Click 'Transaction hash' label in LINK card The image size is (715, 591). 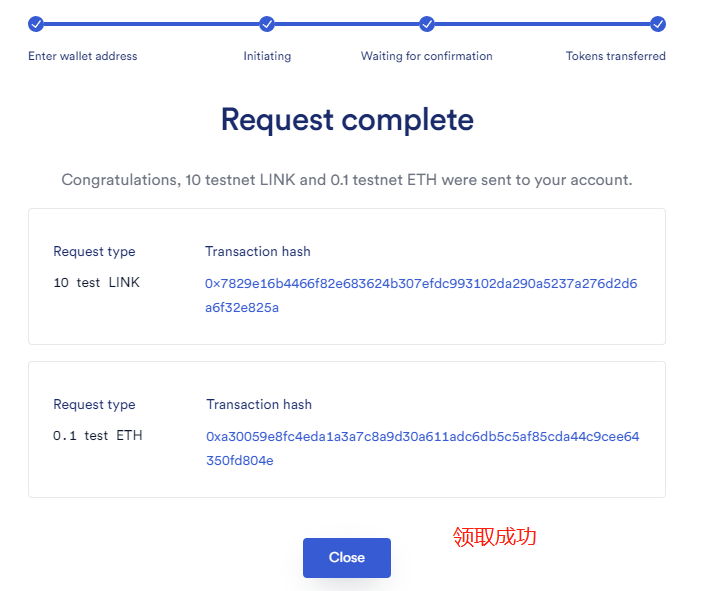258,251
